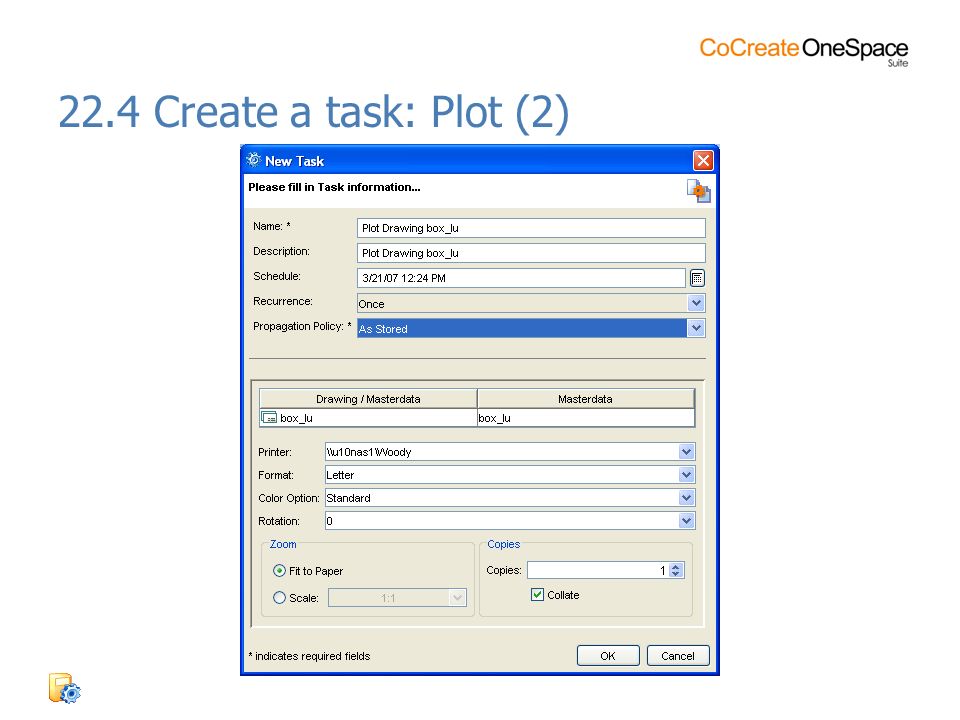This screenshot has height=720, width=960.
Task: Click the Cancel button
Action: tap(678, 656)
